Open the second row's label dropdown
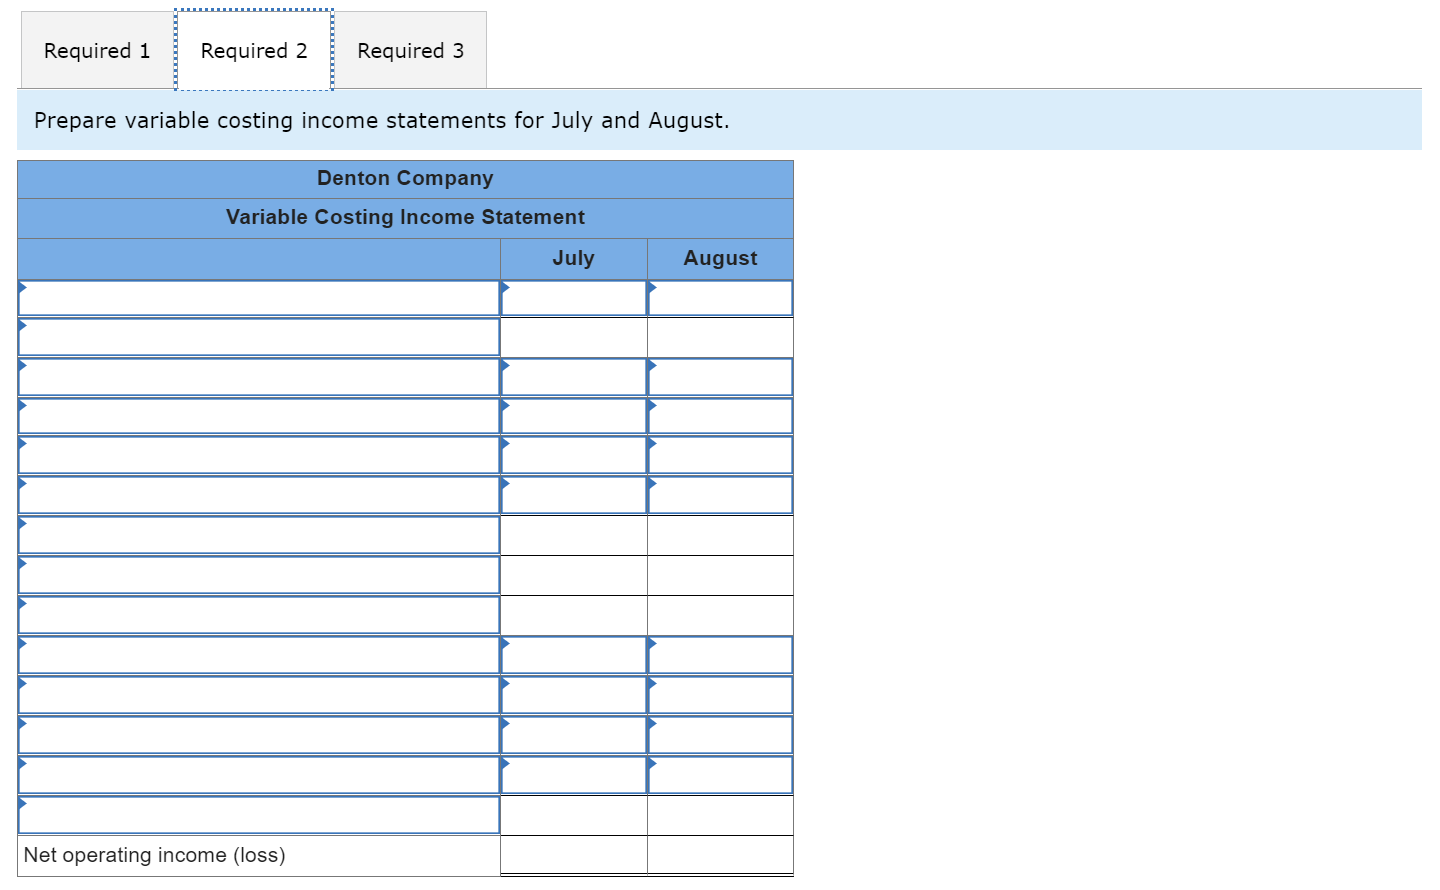1440x890 pixels. point(259,337)
